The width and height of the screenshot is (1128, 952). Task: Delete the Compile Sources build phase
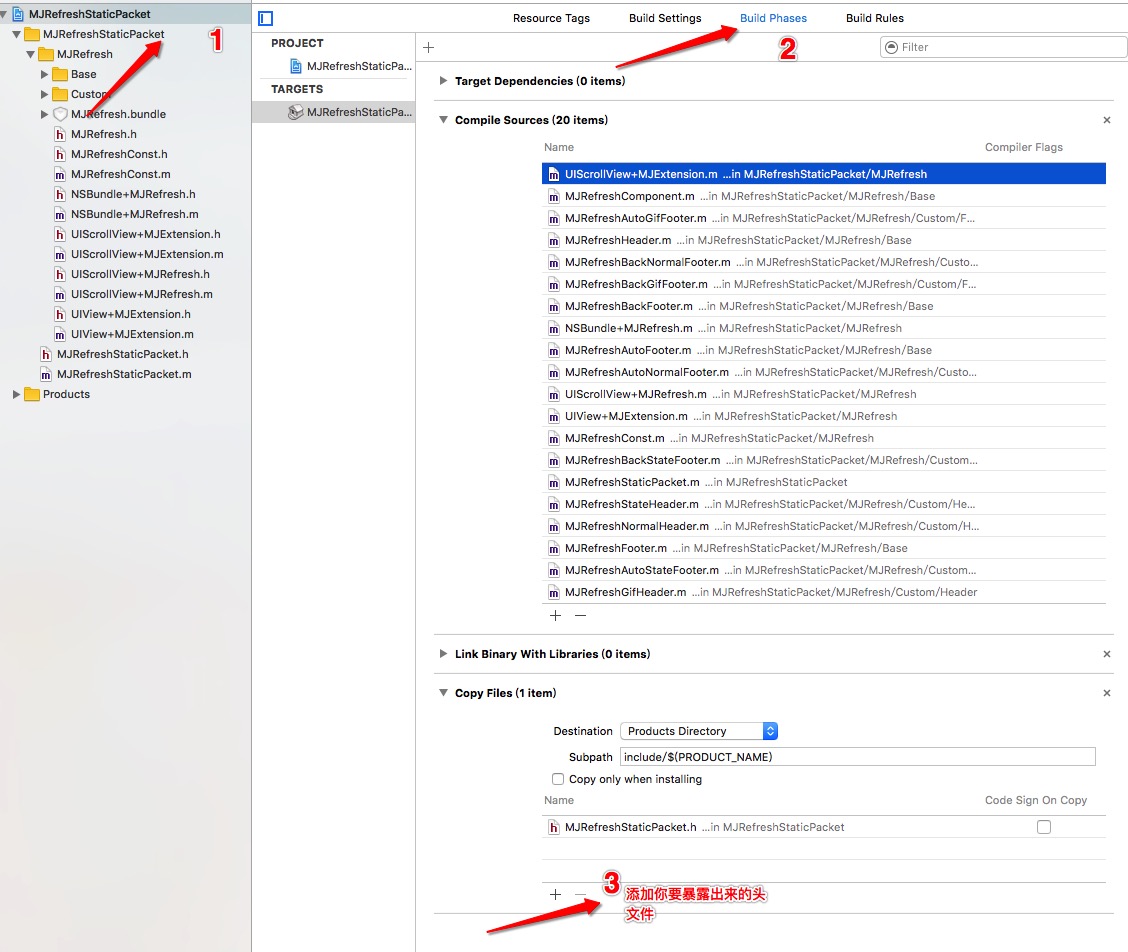1106,120
